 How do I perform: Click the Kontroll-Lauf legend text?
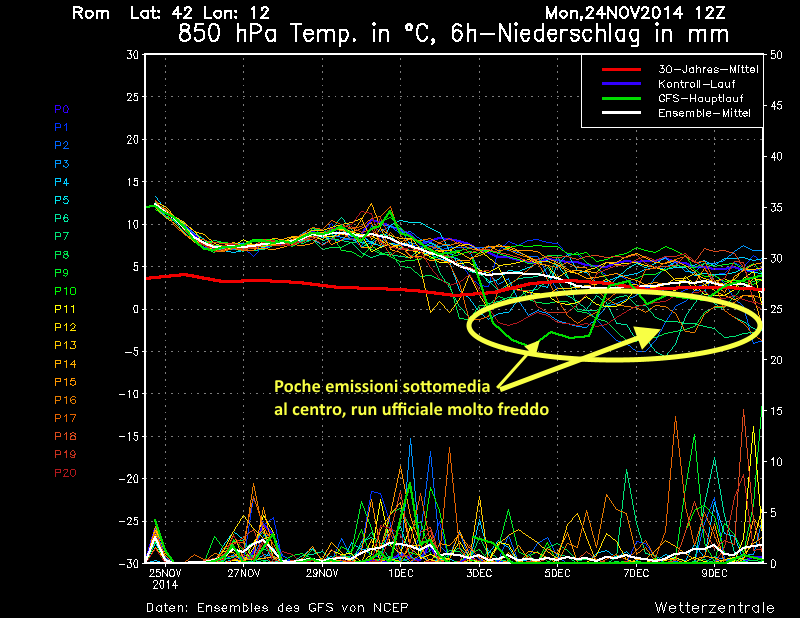coord(696,84)
